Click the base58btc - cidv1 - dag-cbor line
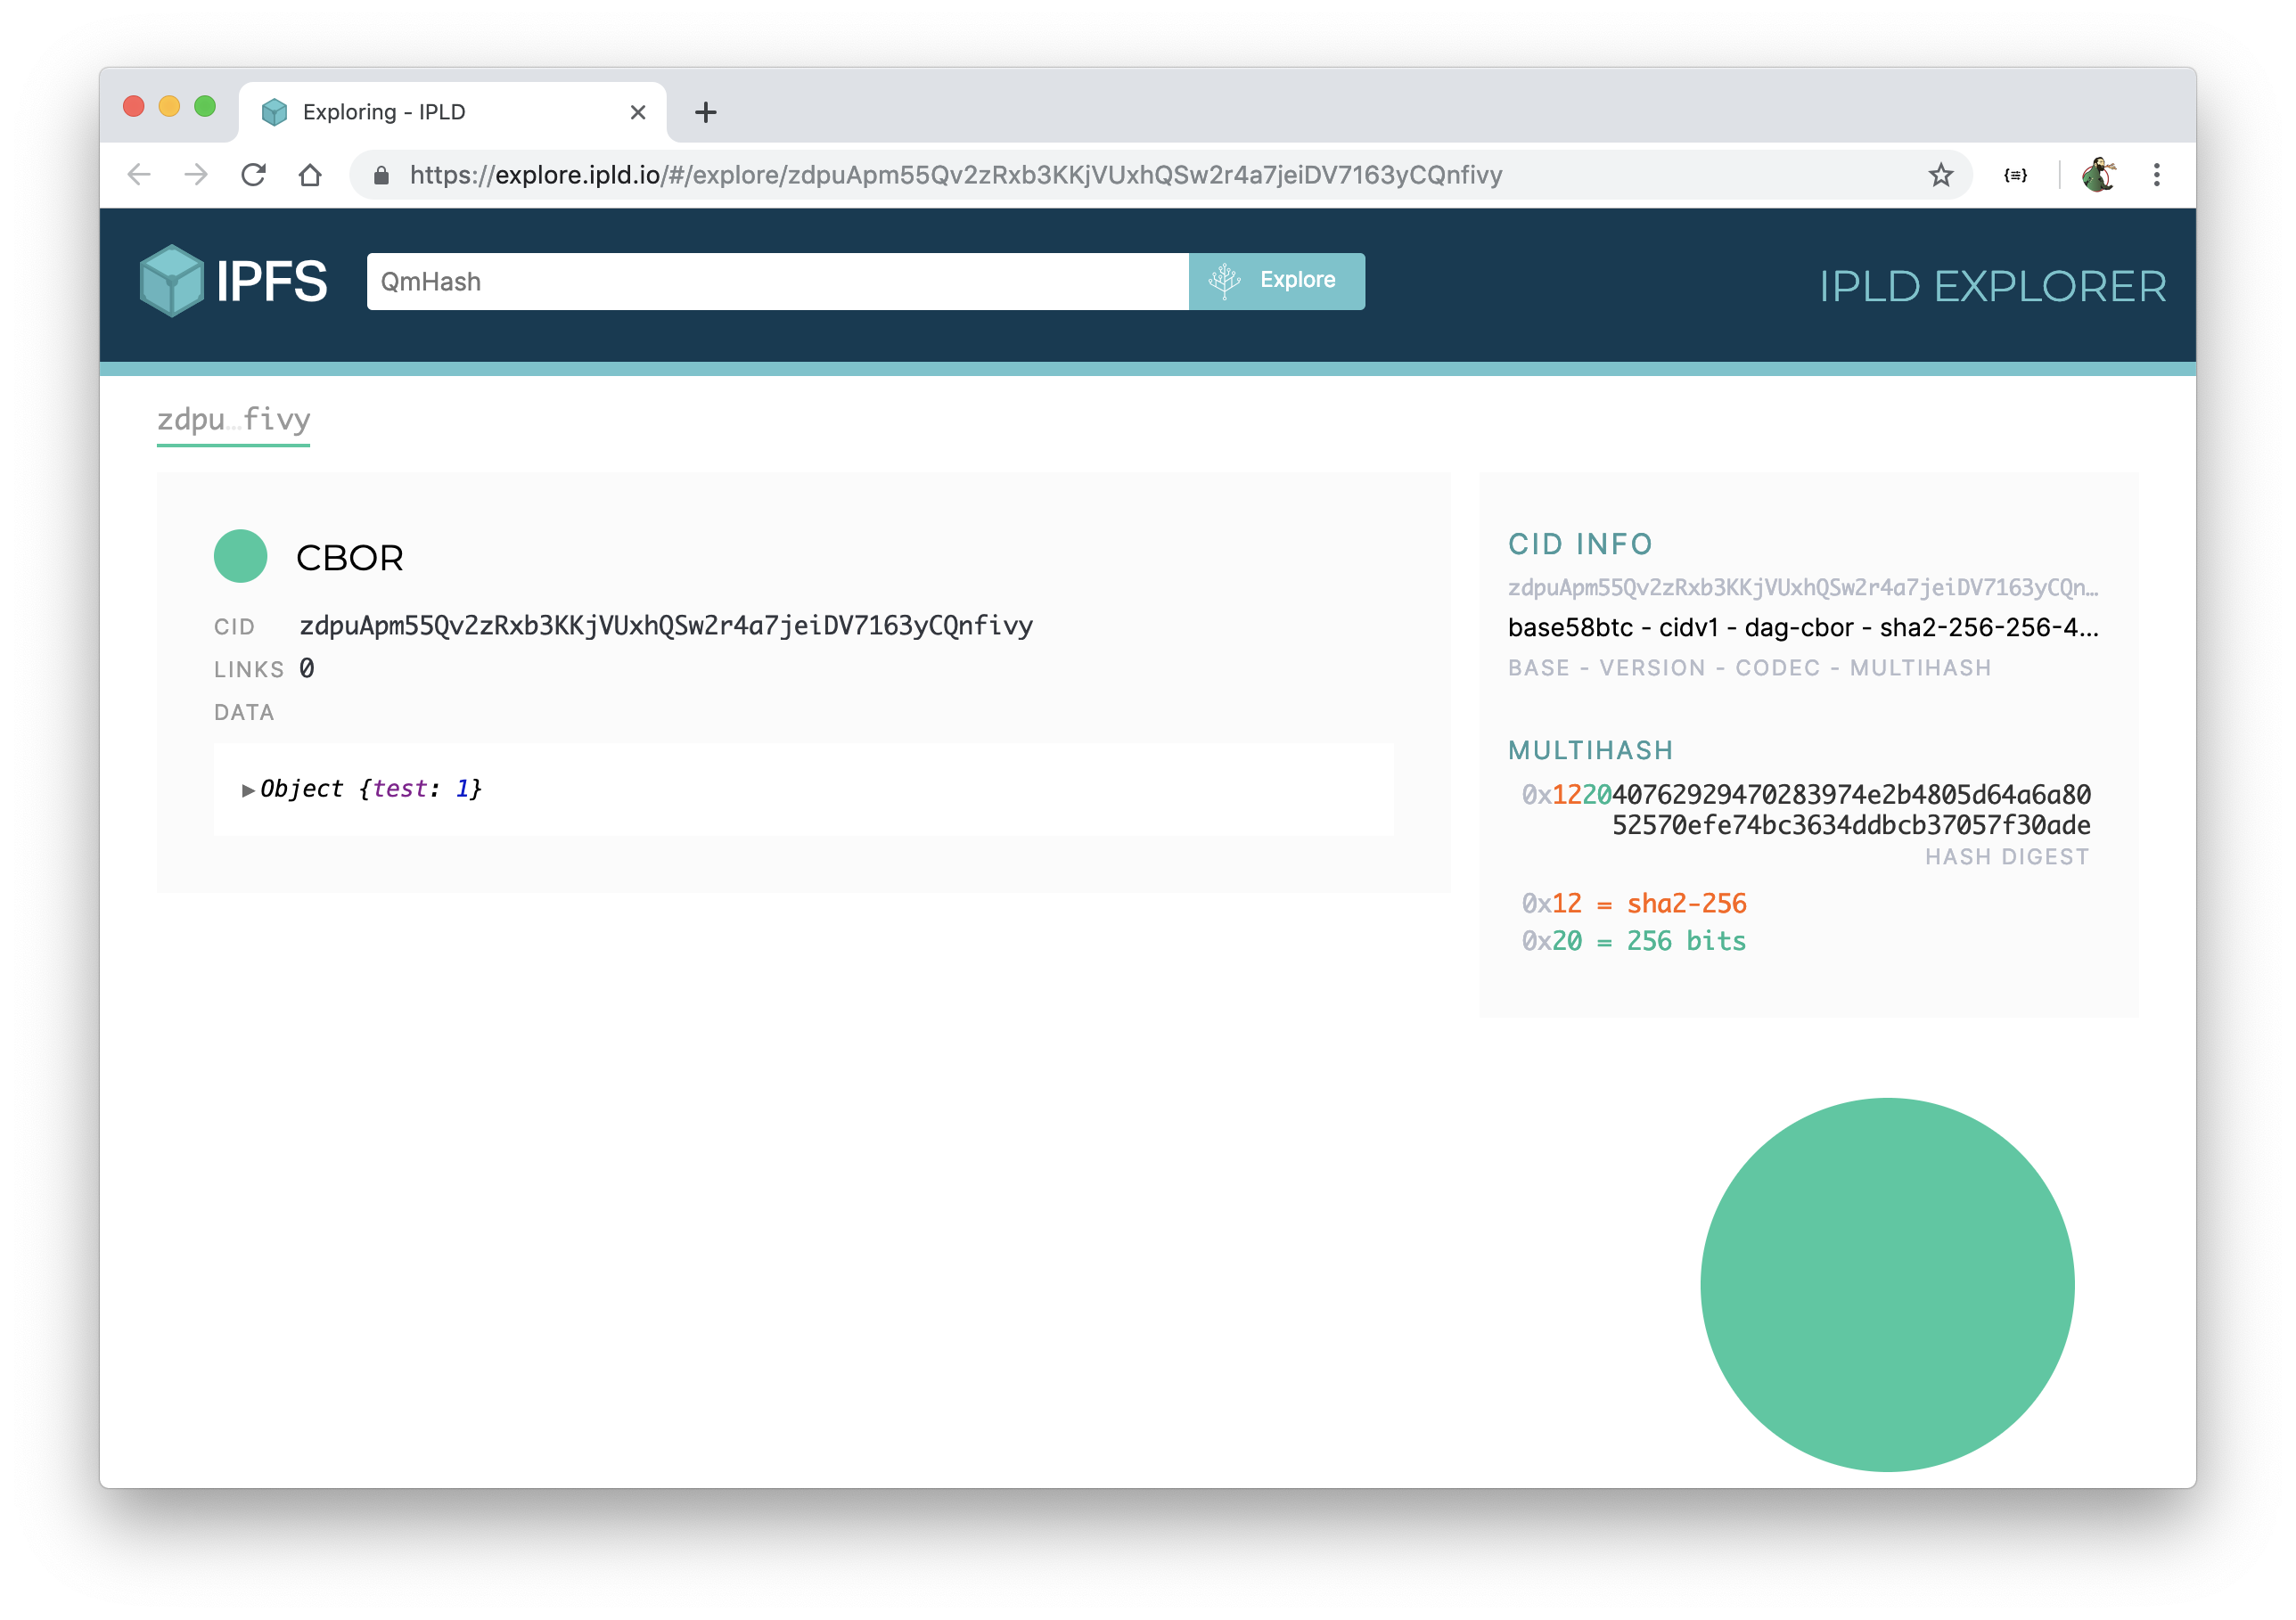The height and width of the screenshot is (1620, 2296). click(x=1803, y=627)
